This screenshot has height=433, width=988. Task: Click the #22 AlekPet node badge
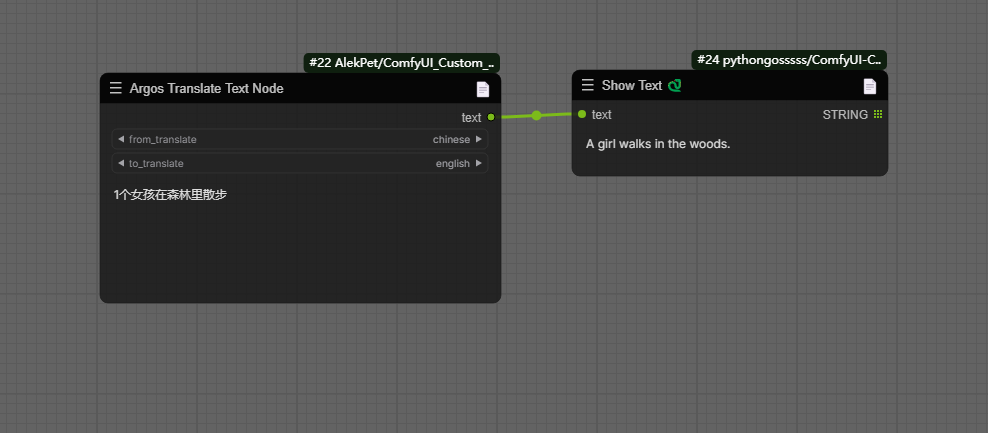pyautogui.click(x=401, y=62)
